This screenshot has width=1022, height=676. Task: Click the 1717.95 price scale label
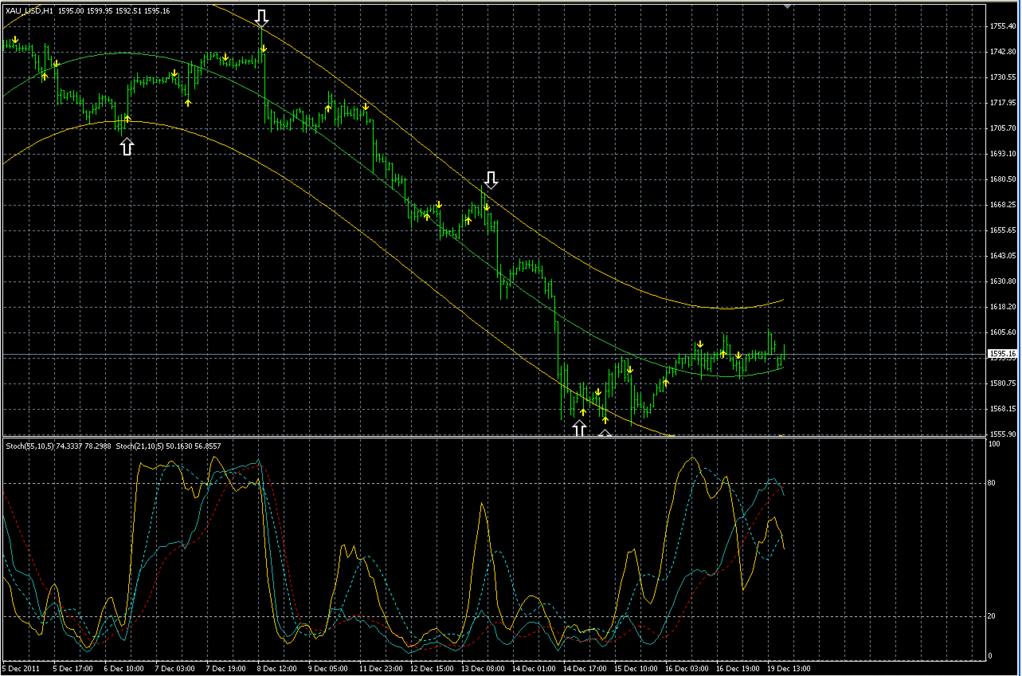(x=1002, y=103)
